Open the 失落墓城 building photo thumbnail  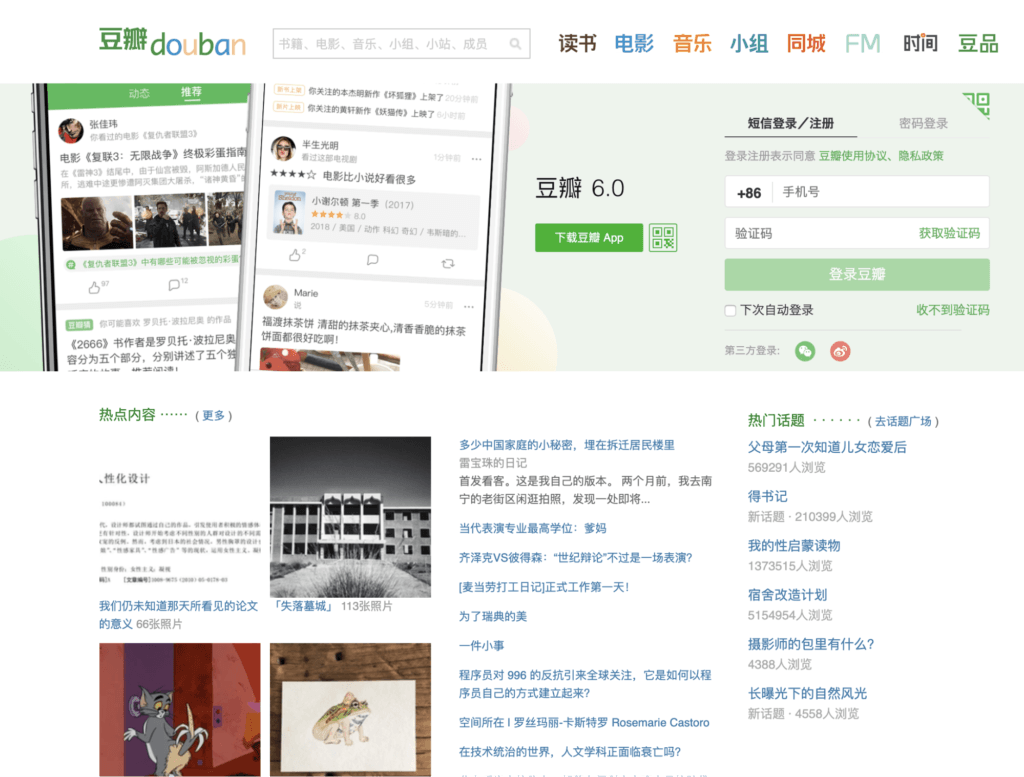[350, 517]
